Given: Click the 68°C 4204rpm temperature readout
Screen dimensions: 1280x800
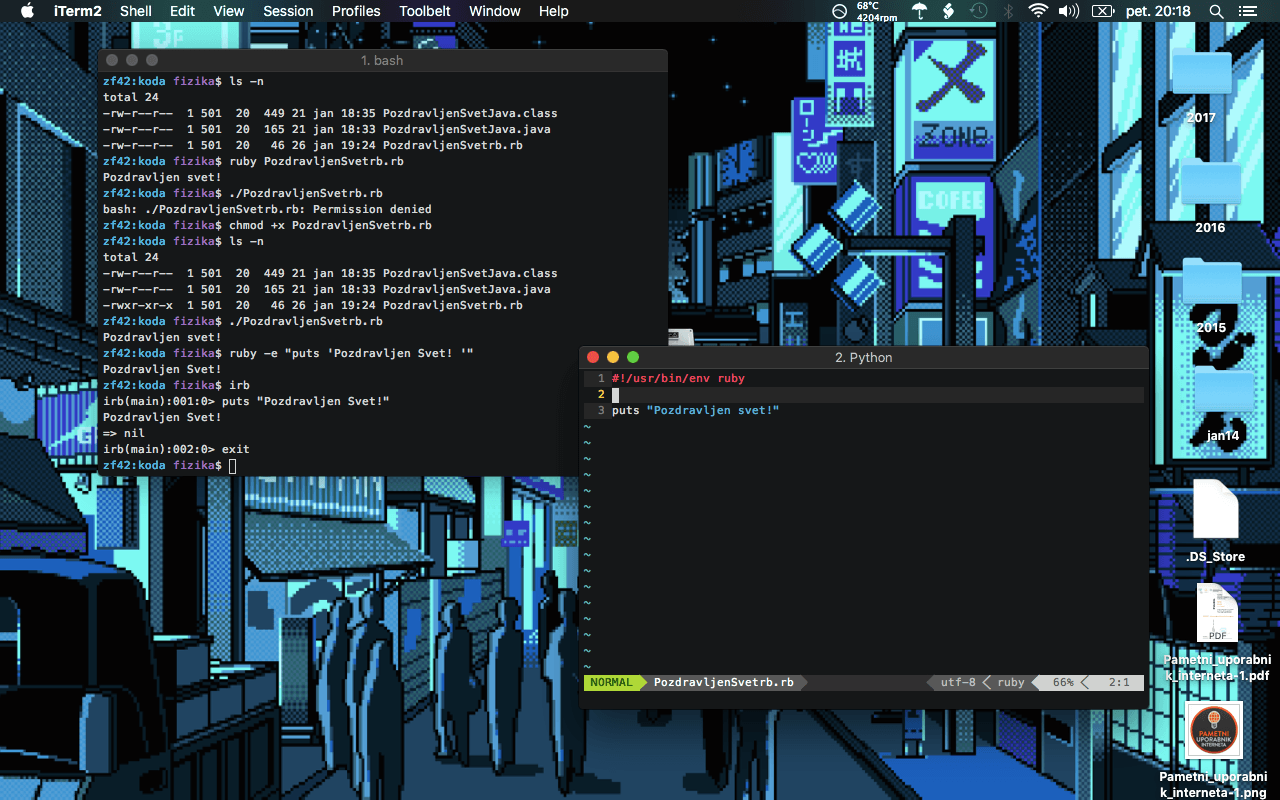Looking at the screenshot, I should pos(875,11).
